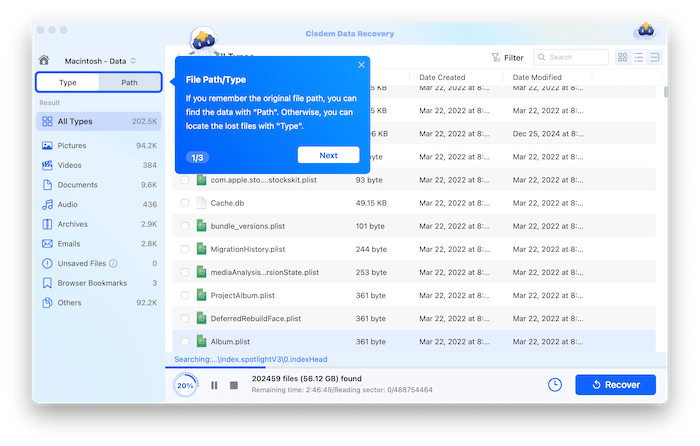Check the Cache.db file checkbox
The height and width of the screenshot is (446, 700).
pyautogui.click(x=185, y=203)
